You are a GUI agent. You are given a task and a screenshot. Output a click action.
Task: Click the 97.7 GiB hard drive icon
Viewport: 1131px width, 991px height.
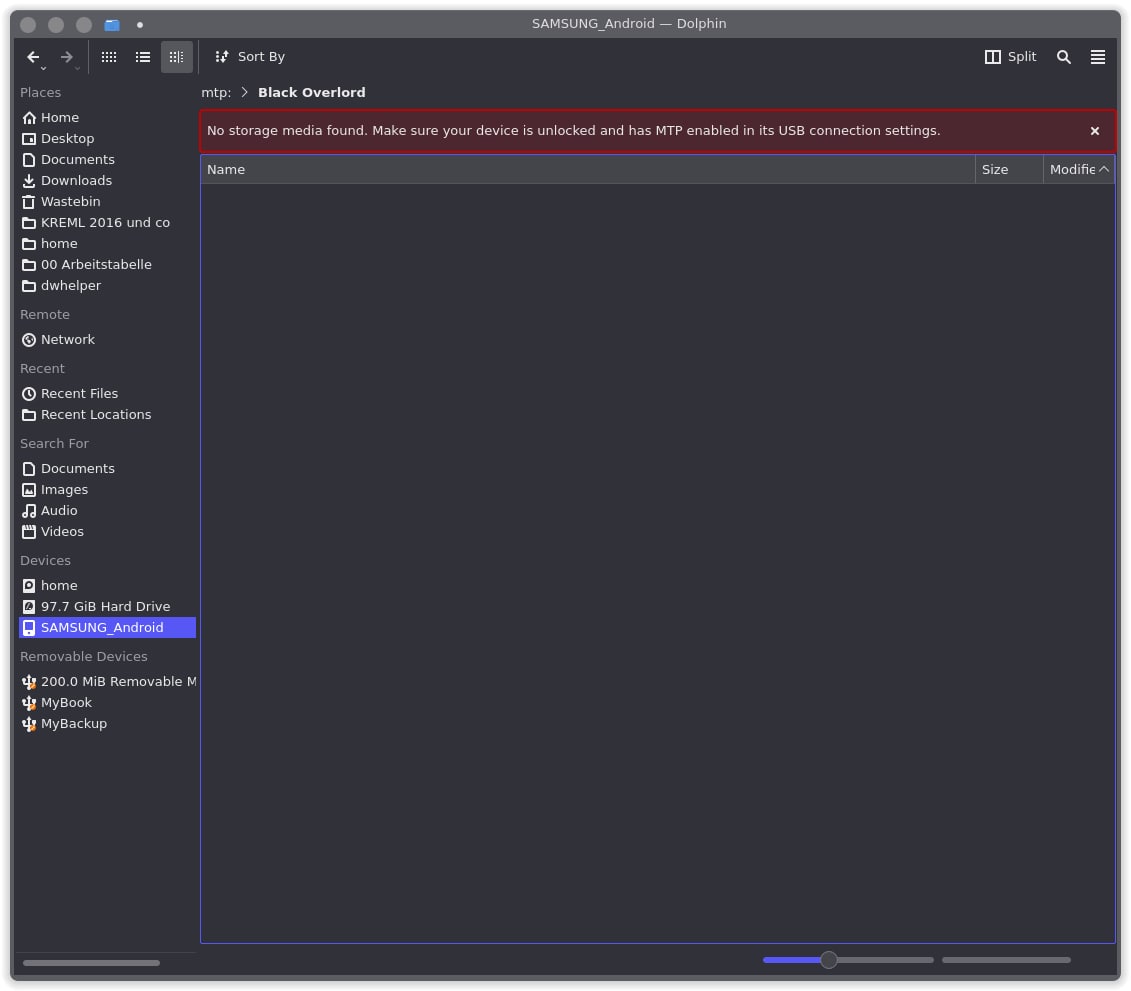point(29,607)
